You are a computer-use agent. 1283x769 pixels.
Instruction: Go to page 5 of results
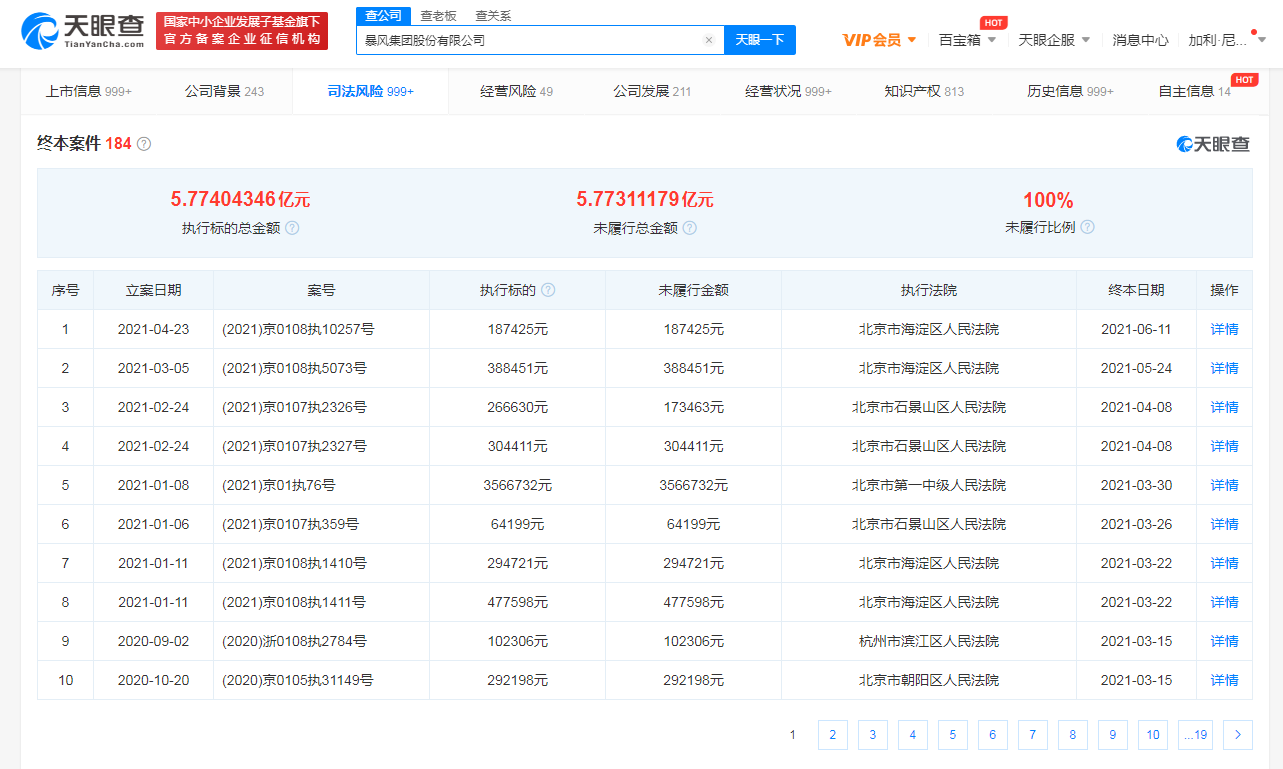pyautogui.click(x=952, y=735)
